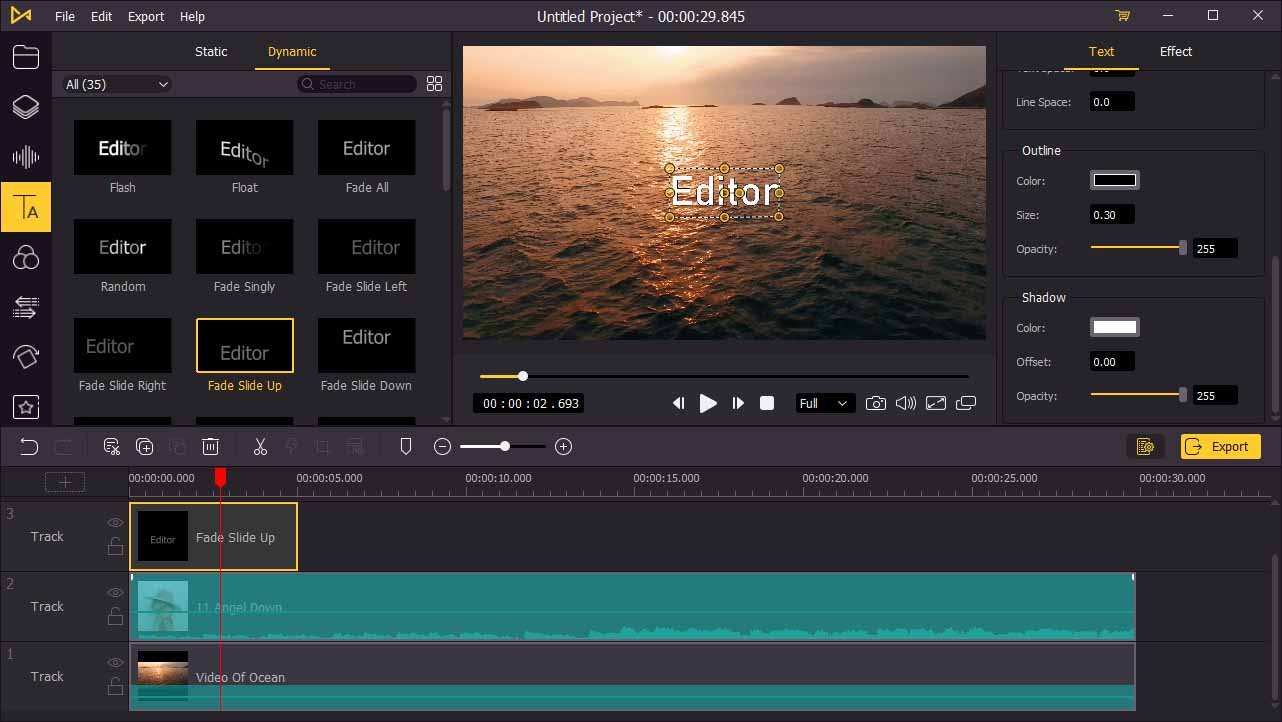
Task: Expand the grid view options beside search
Action: [434, 84]
